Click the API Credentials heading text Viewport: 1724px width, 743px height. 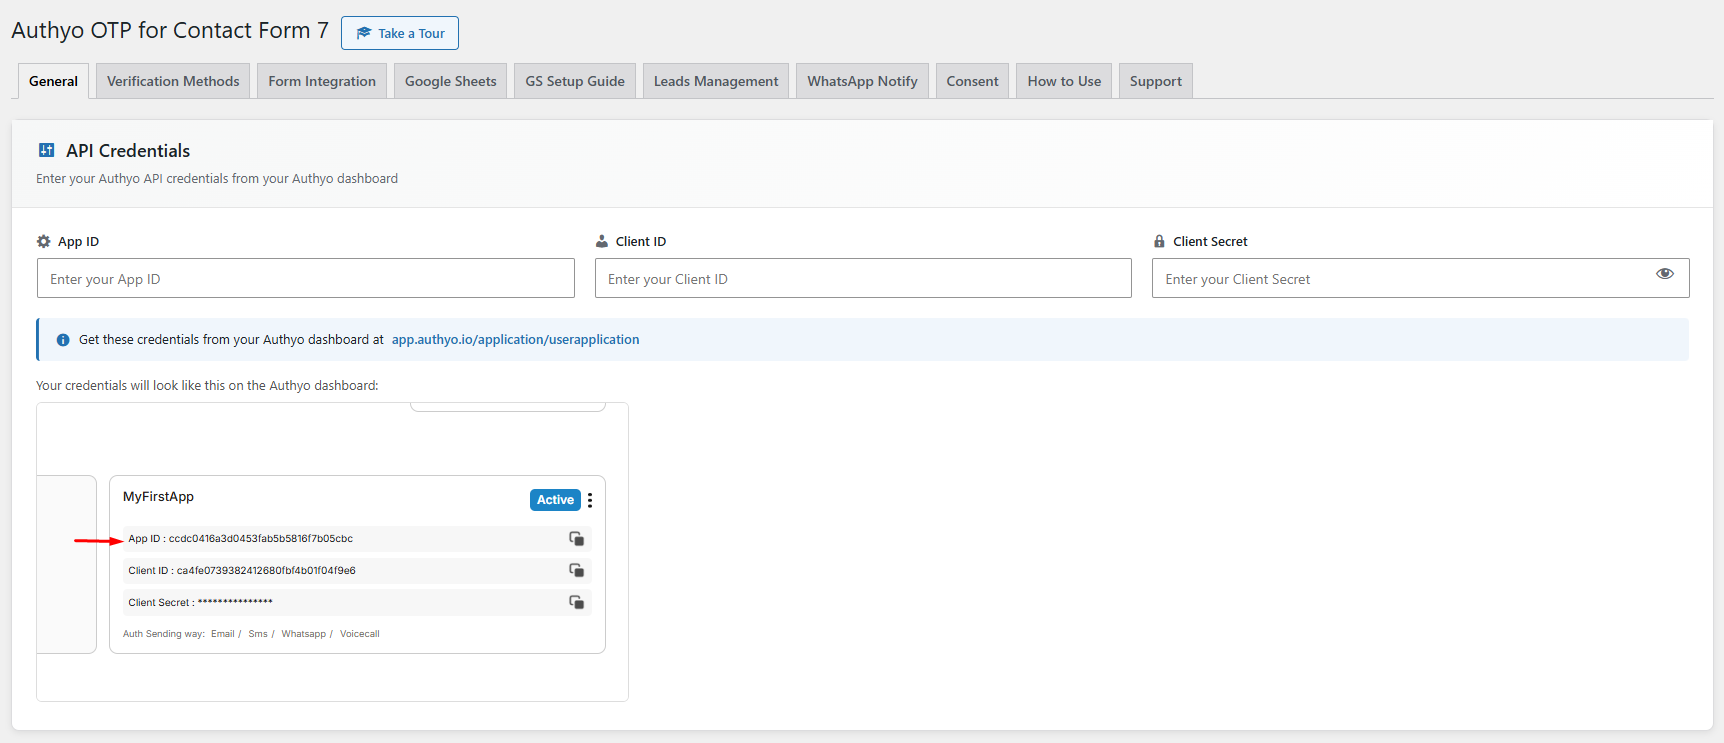coord(128,151)
